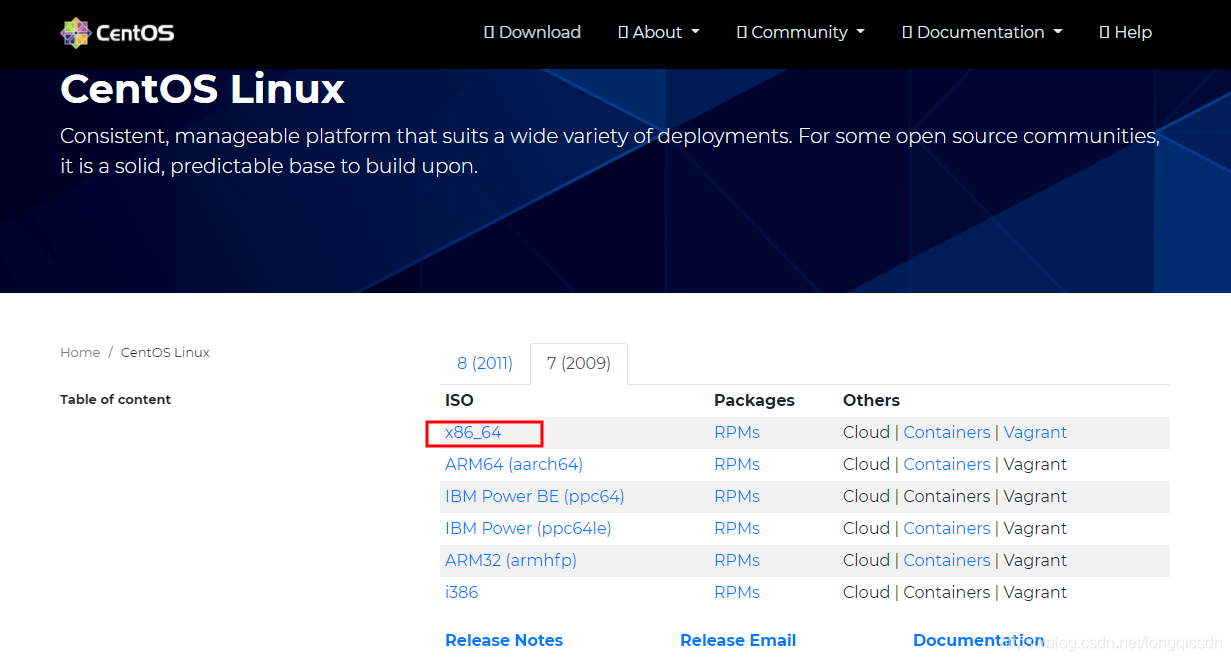
Task: Open RPMs in the ARM64 (aarch64) row
Action: [x=737, y=464]
